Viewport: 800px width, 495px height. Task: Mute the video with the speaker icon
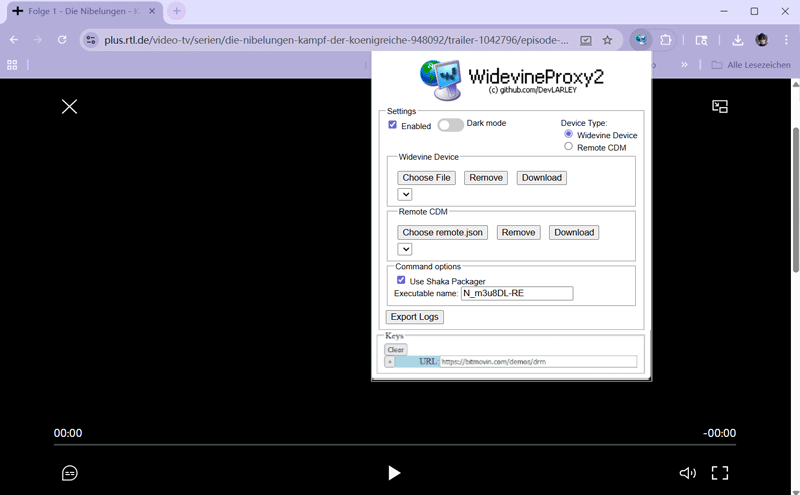point(687,473)
